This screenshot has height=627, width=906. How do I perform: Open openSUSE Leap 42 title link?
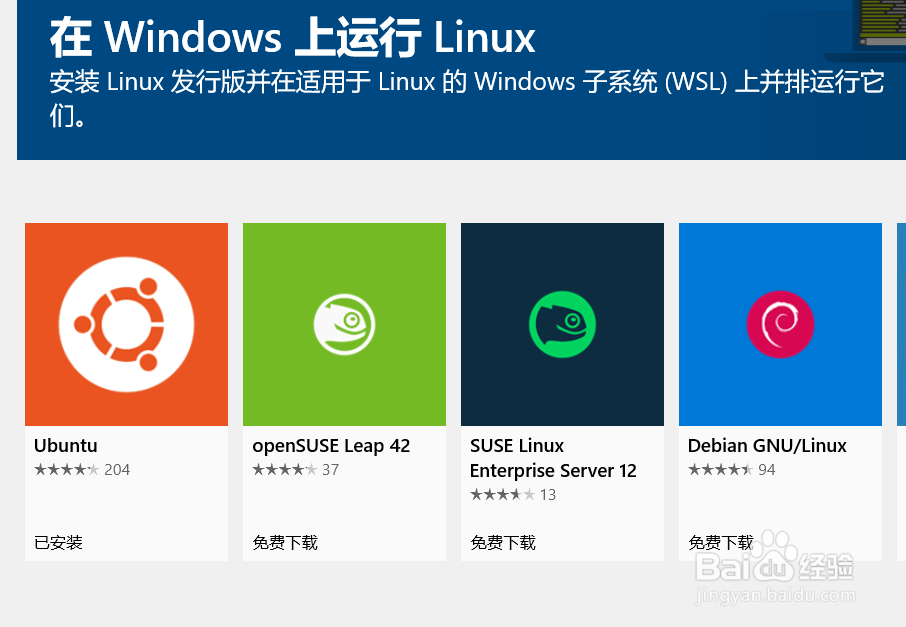coord(331,446)
